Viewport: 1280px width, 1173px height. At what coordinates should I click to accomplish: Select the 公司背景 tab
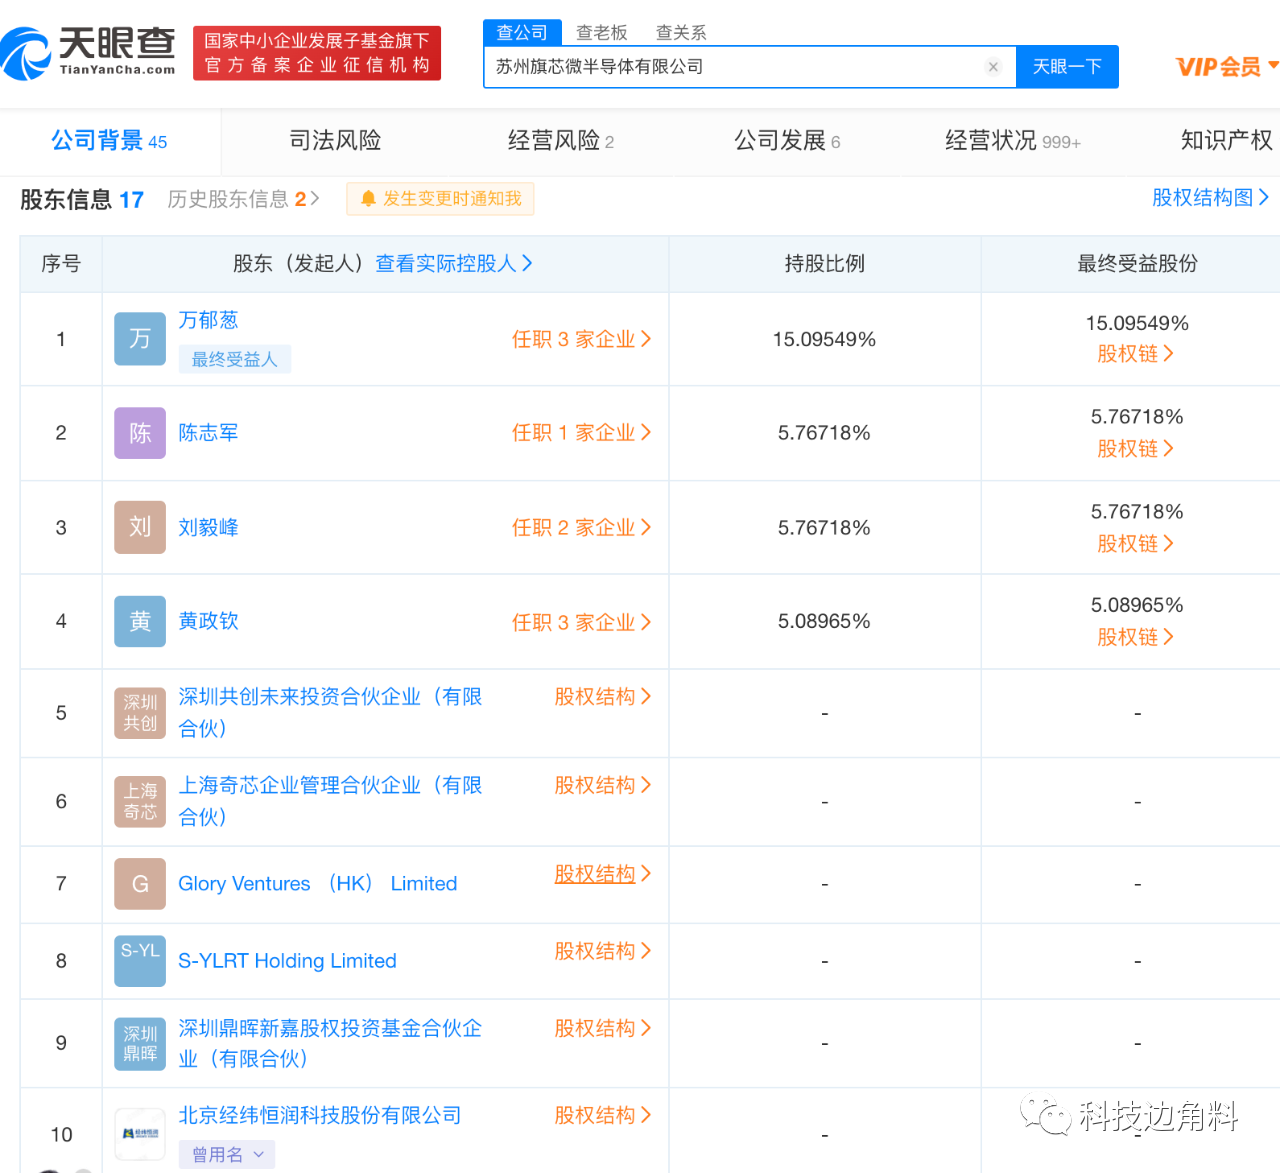click(109, 141)
